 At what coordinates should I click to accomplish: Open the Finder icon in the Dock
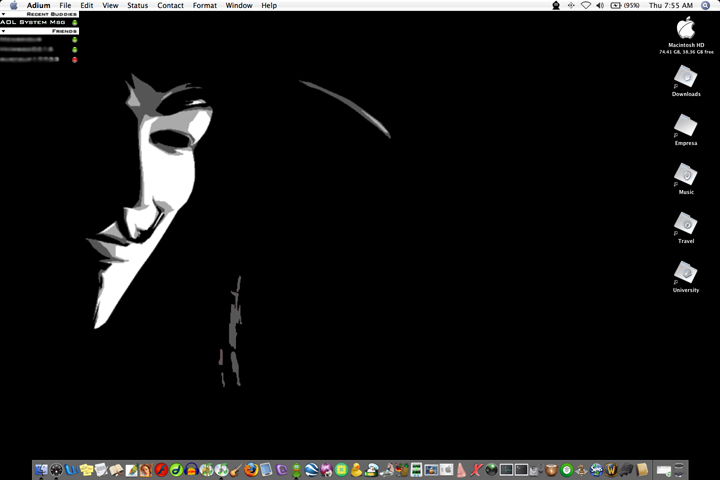(41, 470)
